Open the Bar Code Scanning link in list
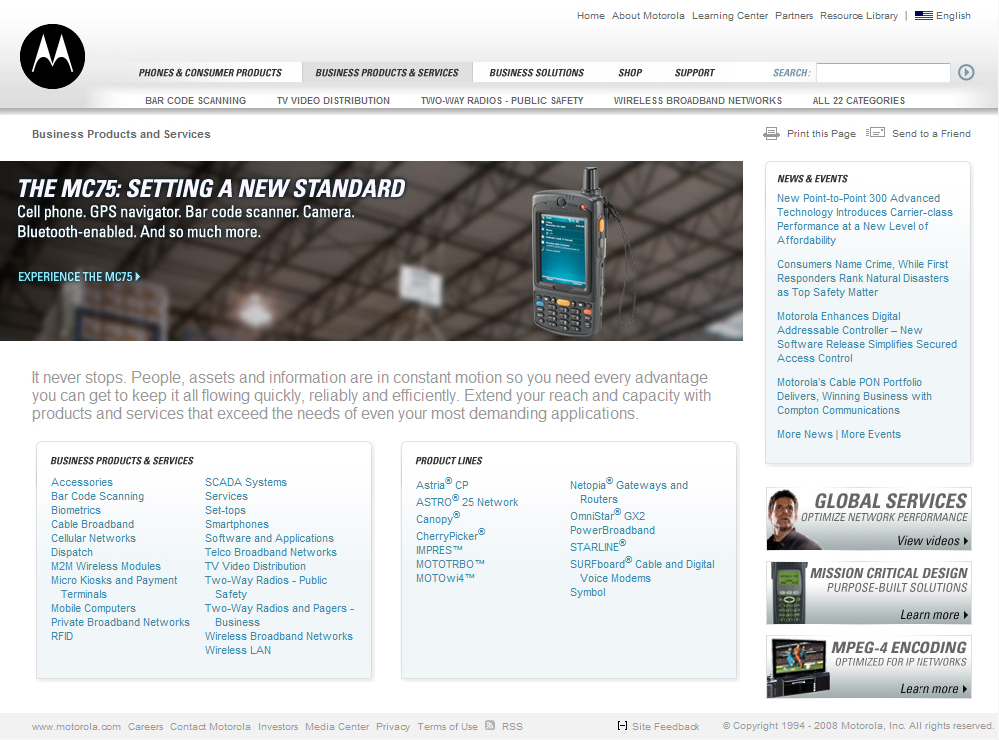The height and width of the screenshot is (740, 999). 97,496
